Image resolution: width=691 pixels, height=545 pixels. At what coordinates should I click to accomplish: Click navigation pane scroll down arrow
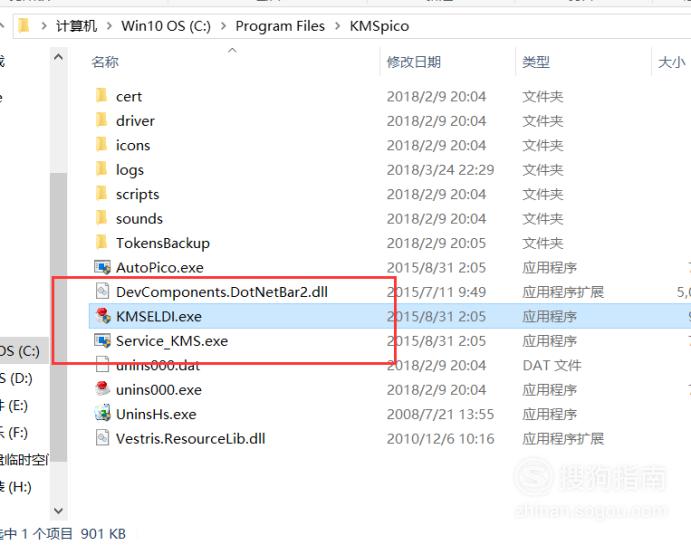tap(58, 511)
